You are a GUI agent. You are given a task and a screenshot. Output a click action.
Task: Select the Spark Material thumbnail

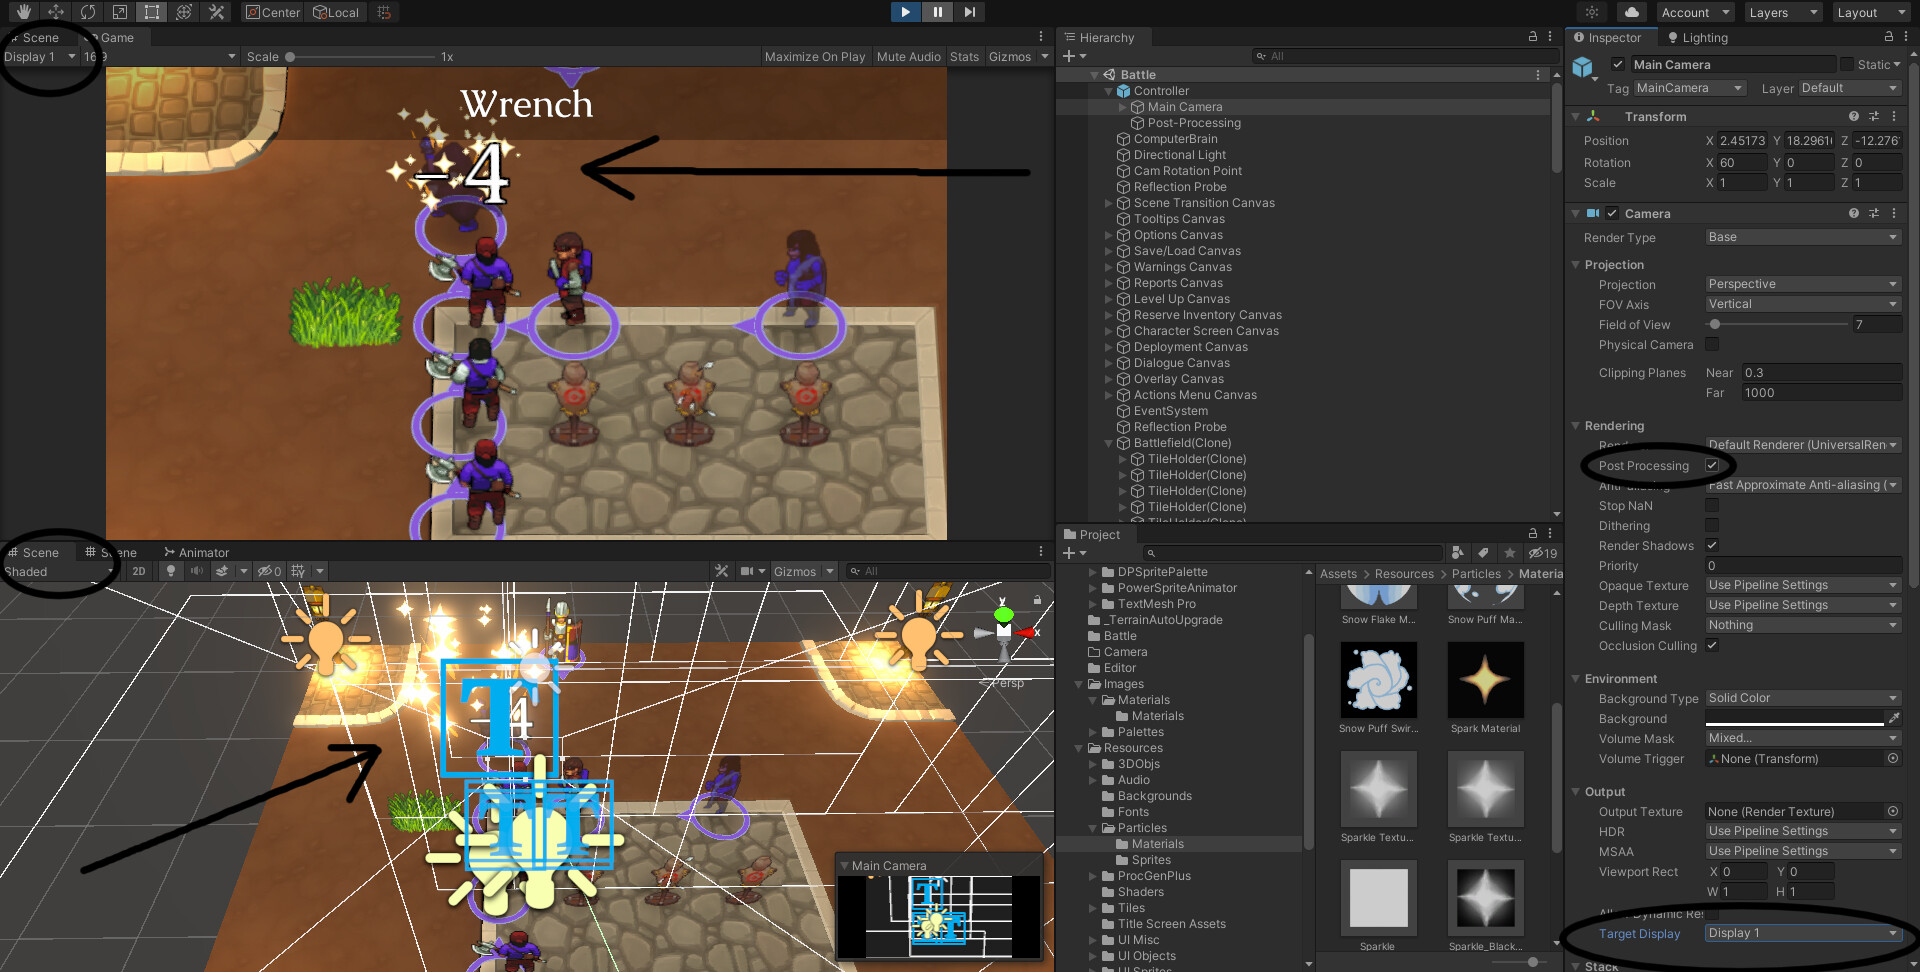(x=1485, y=680)
